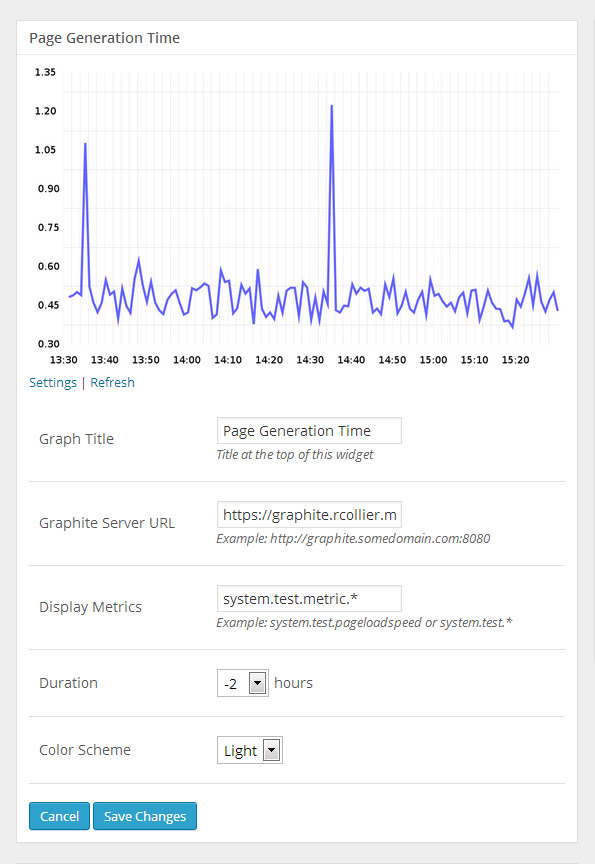Click the Graphite Server URL label

pyautogui.click(x=107, y=523)
